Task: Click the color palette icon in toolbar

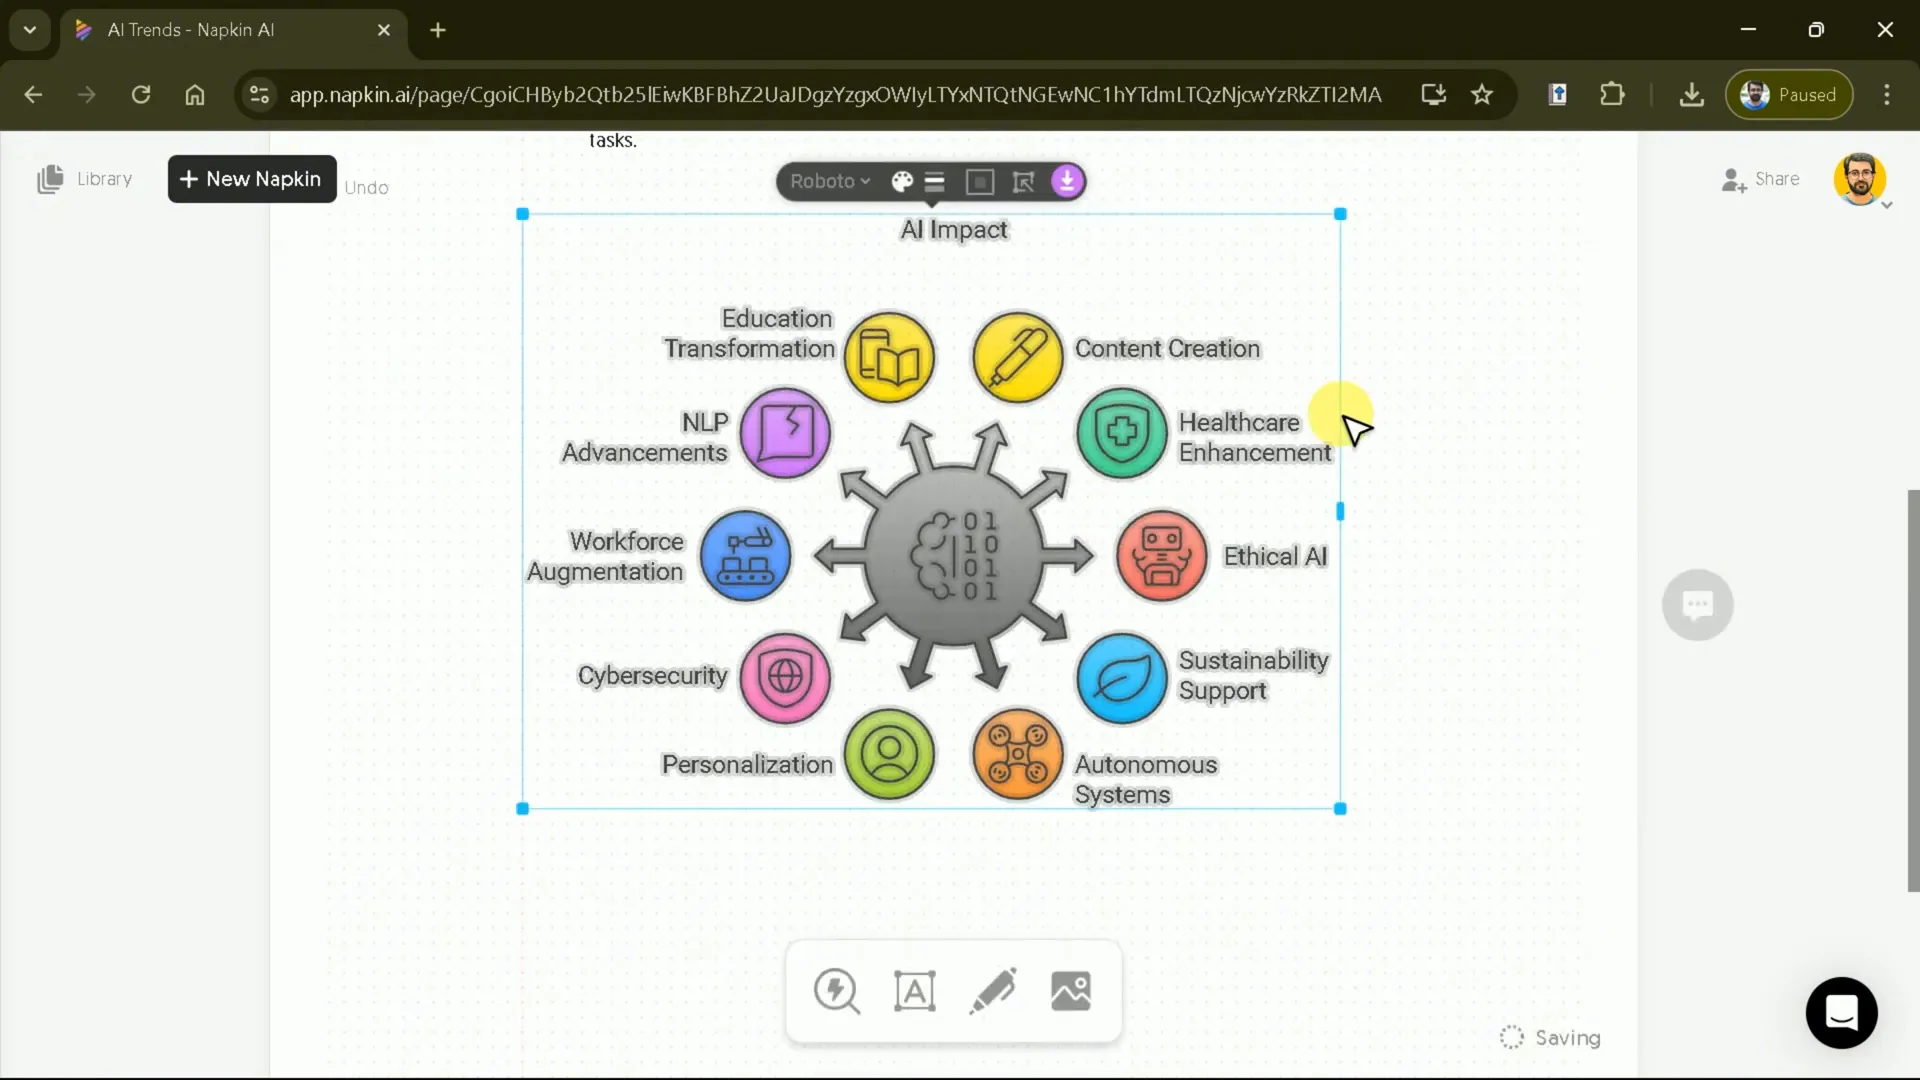Action: [x=903, y=181]
